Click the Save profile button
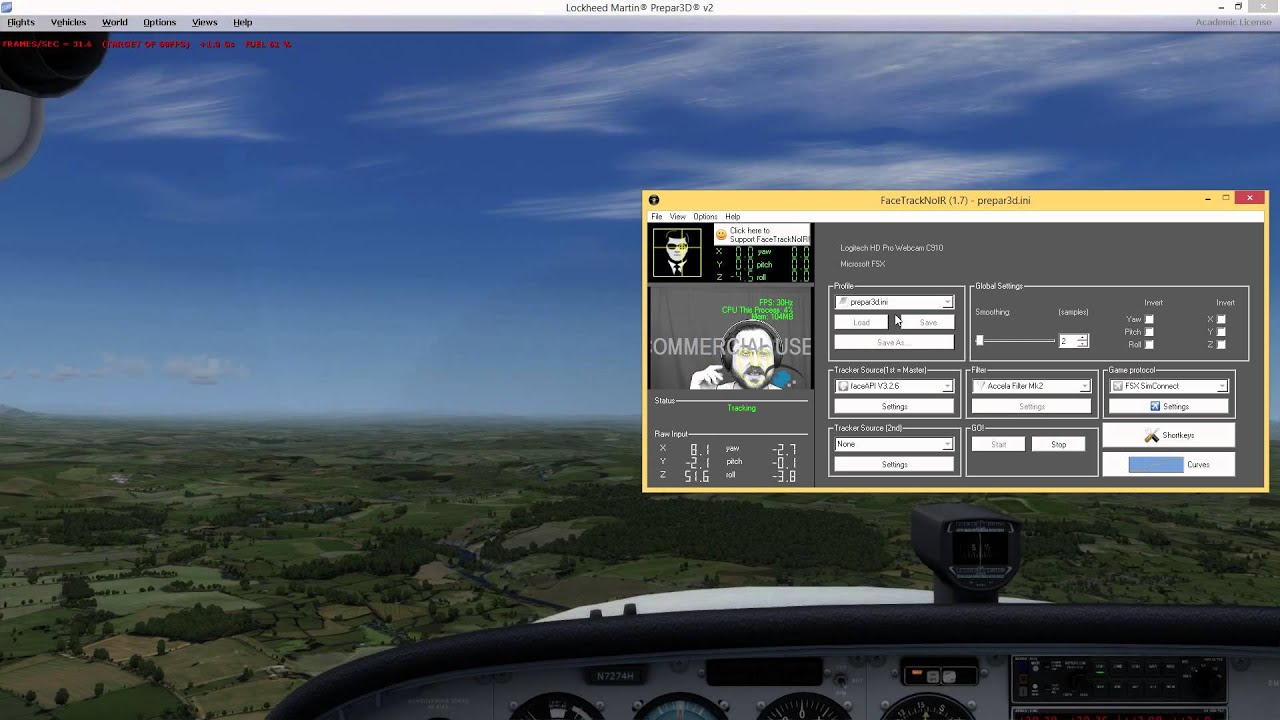1280x720 pixels. pos(928,323)
